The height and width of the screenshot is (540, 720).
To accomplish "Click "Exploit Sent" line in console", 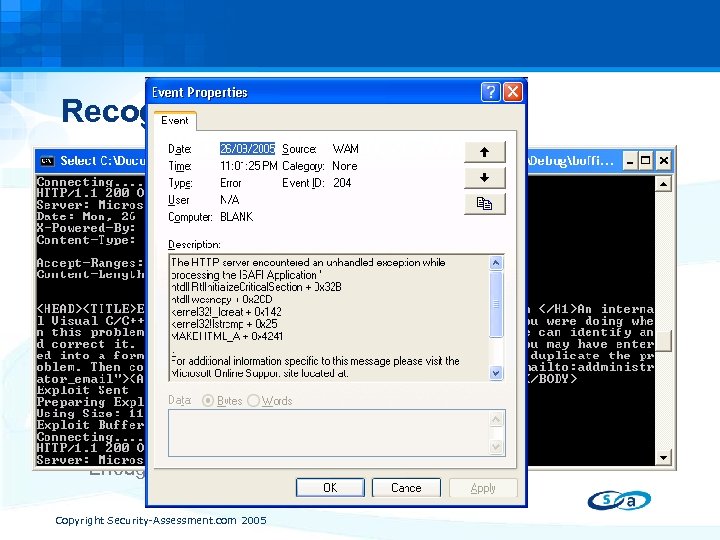I will pos(83,390).
